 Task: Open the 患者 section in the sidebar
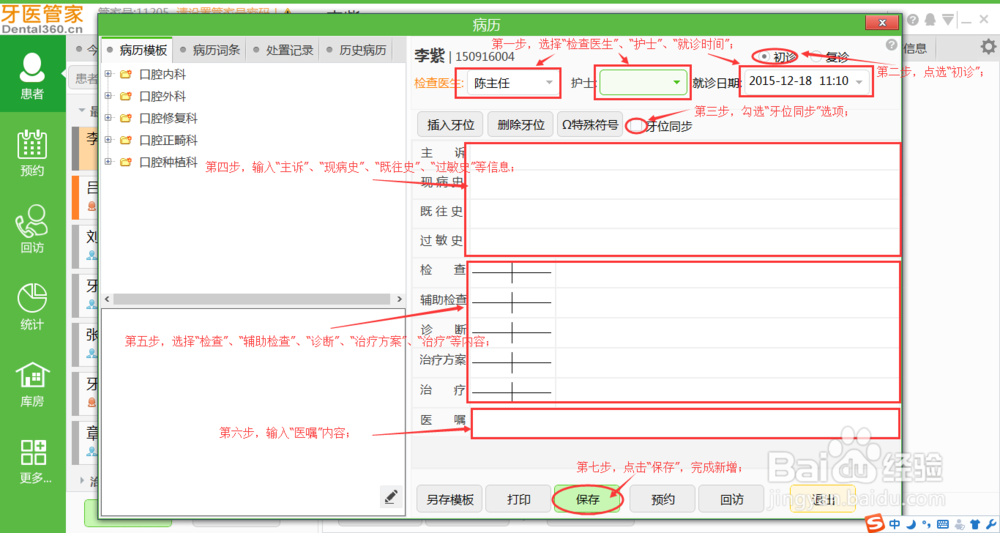(33, 75)
